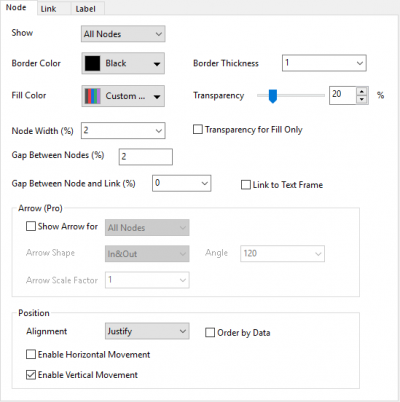Switch to the Link tab
This screenshot has height=402, width=400.
tap(48, 9)
